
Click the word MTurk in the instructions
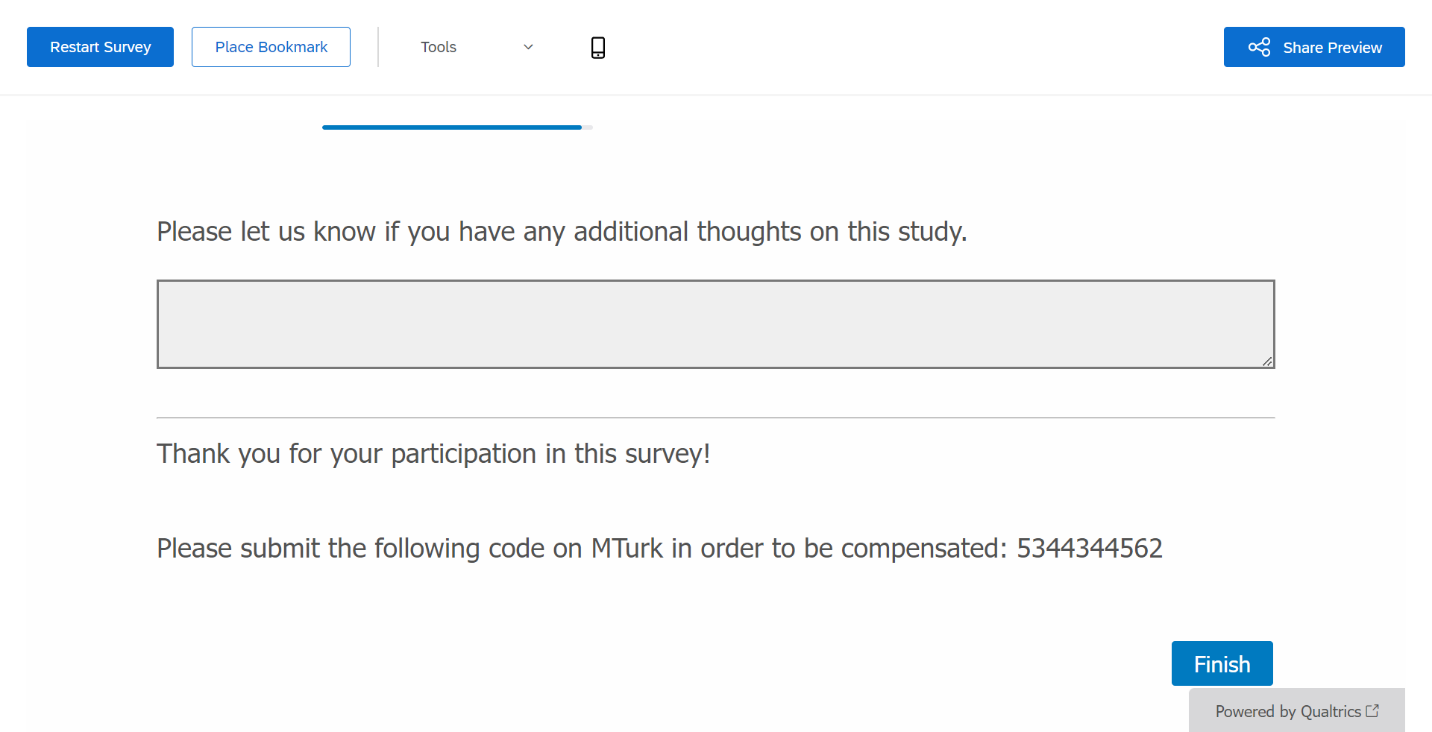point(627,548)
